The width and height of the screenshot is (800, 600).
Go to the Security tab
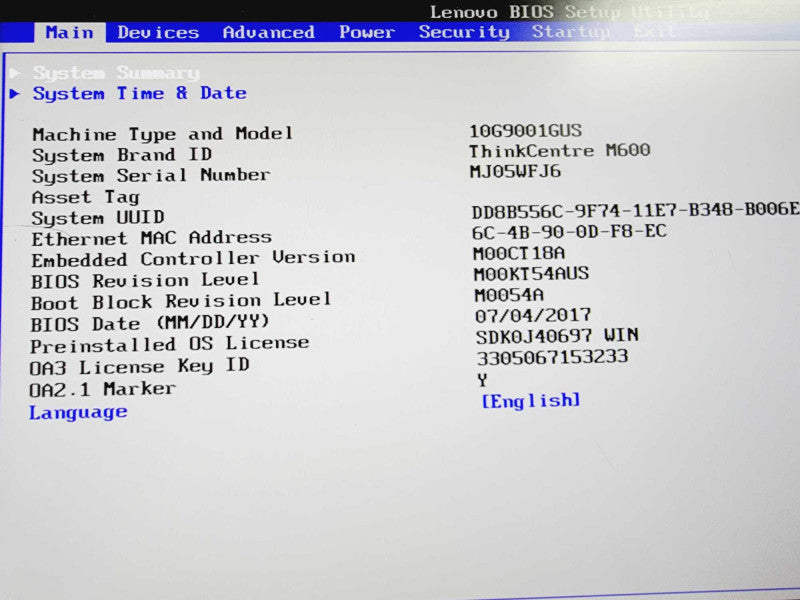tap(464, 32)
